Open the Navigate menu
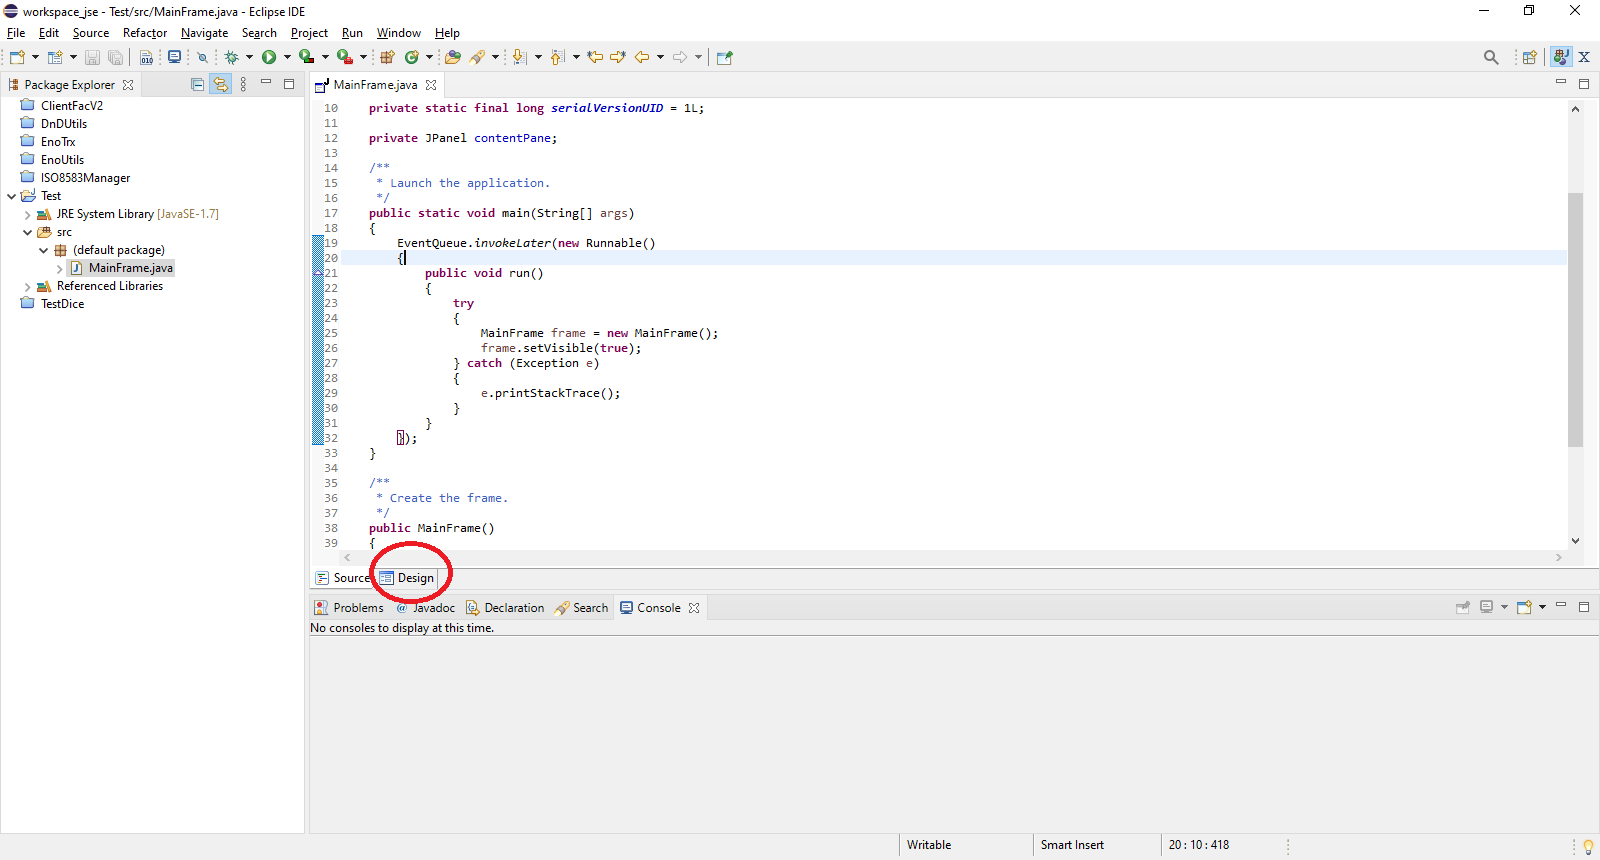 pos(204,33)
